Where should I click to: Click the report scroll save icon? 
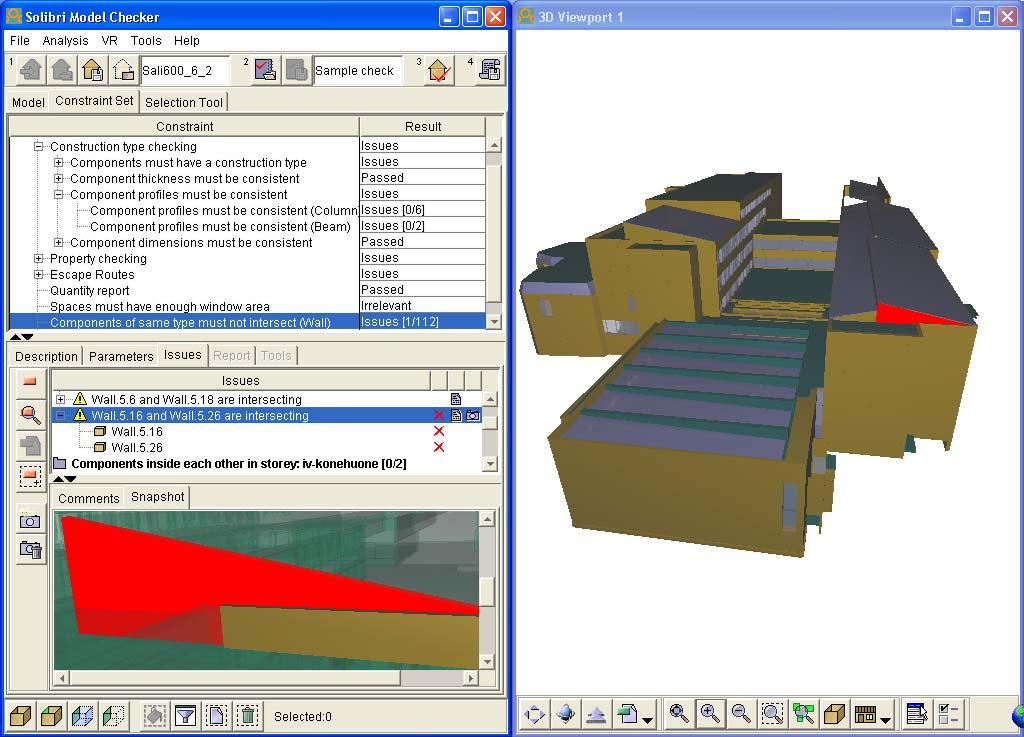[490, 70]
